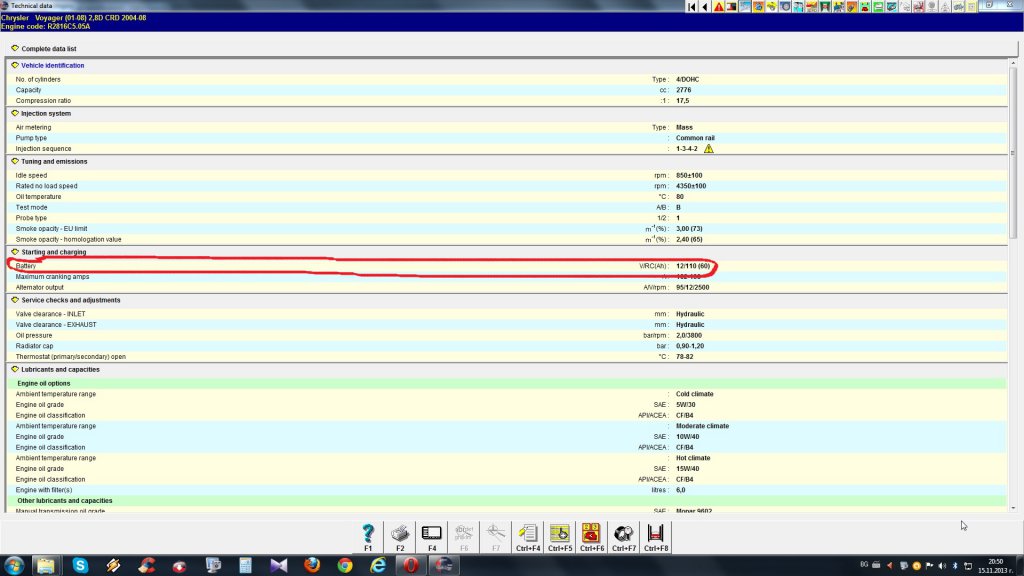Open Firefox from the Windows taskbar
Screen dimensions: 1024x576
point(311,566)
